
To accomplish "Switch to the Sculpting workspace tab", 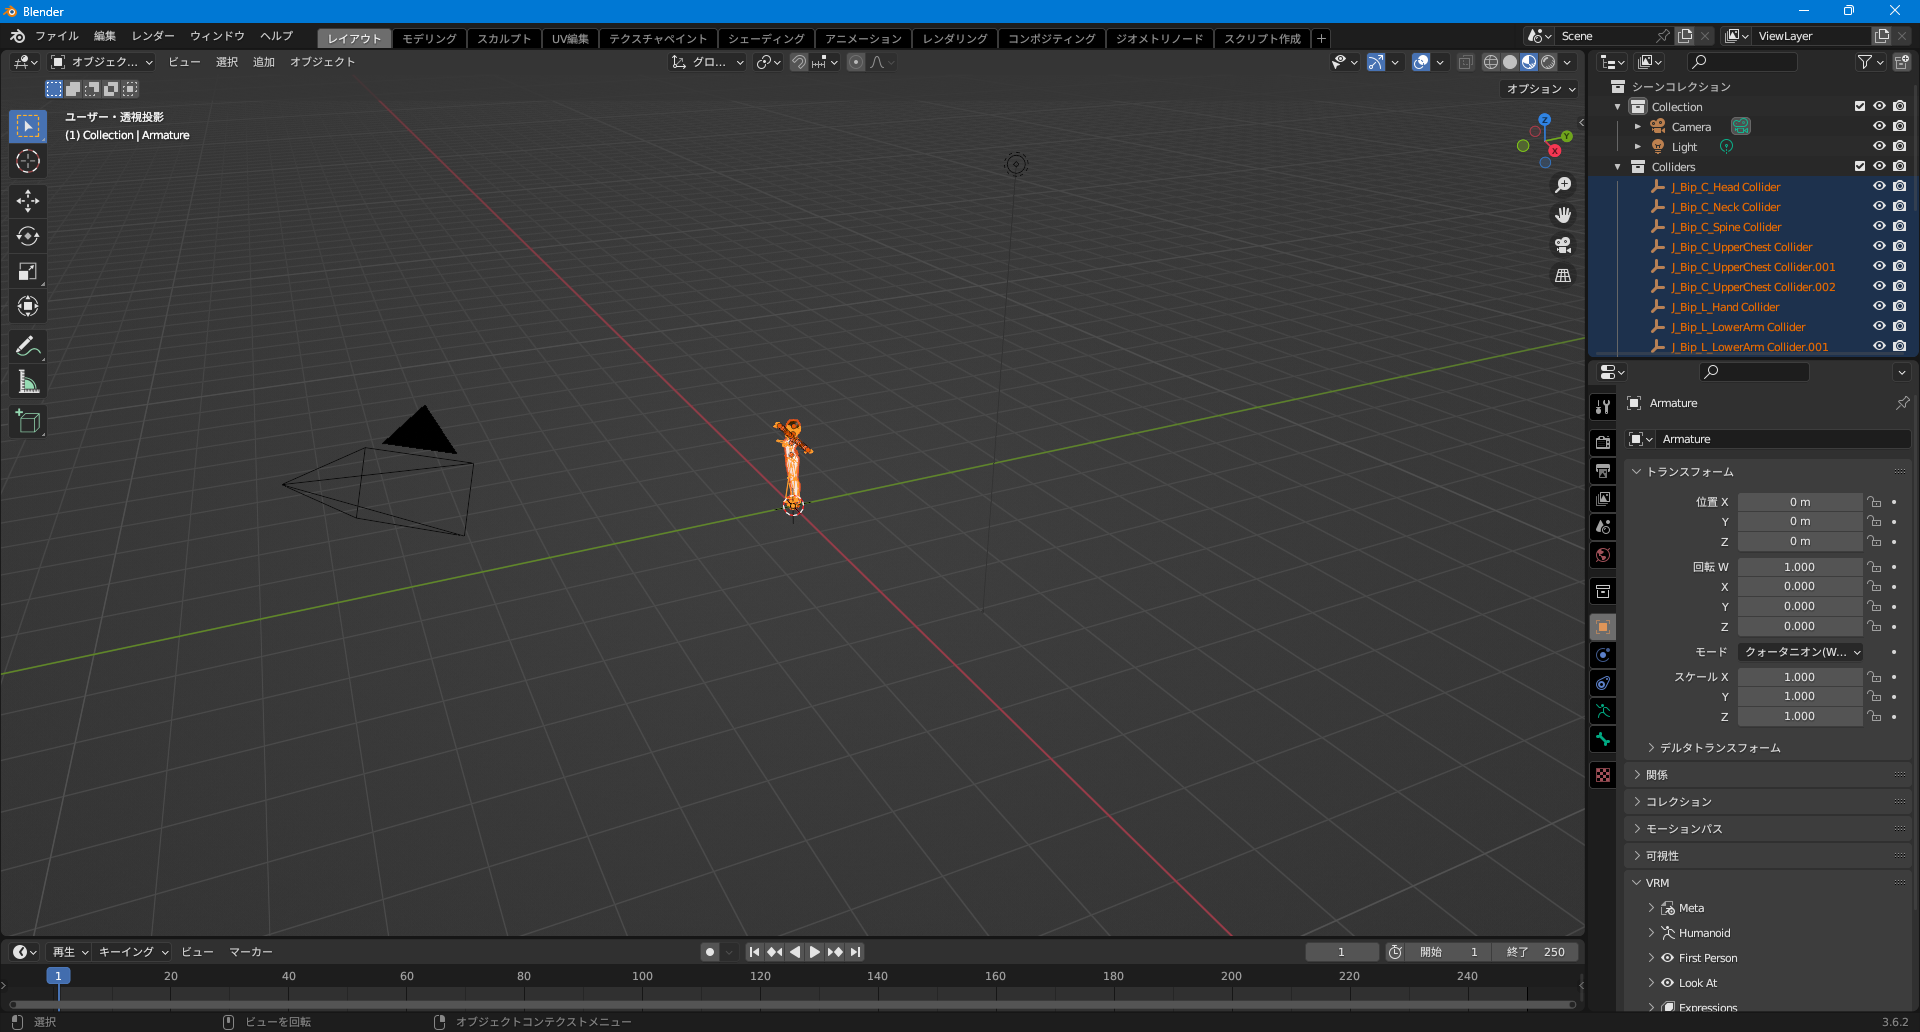I will pyautogui.click(x=504, y=38).
